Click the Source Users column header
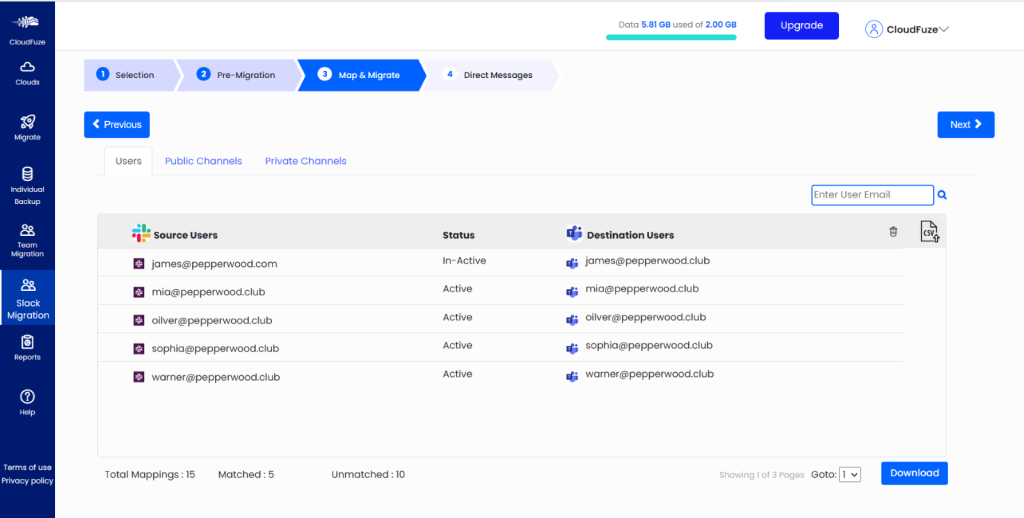The width and height of the screenshot is (1024, 518). (x=185, y=235)
